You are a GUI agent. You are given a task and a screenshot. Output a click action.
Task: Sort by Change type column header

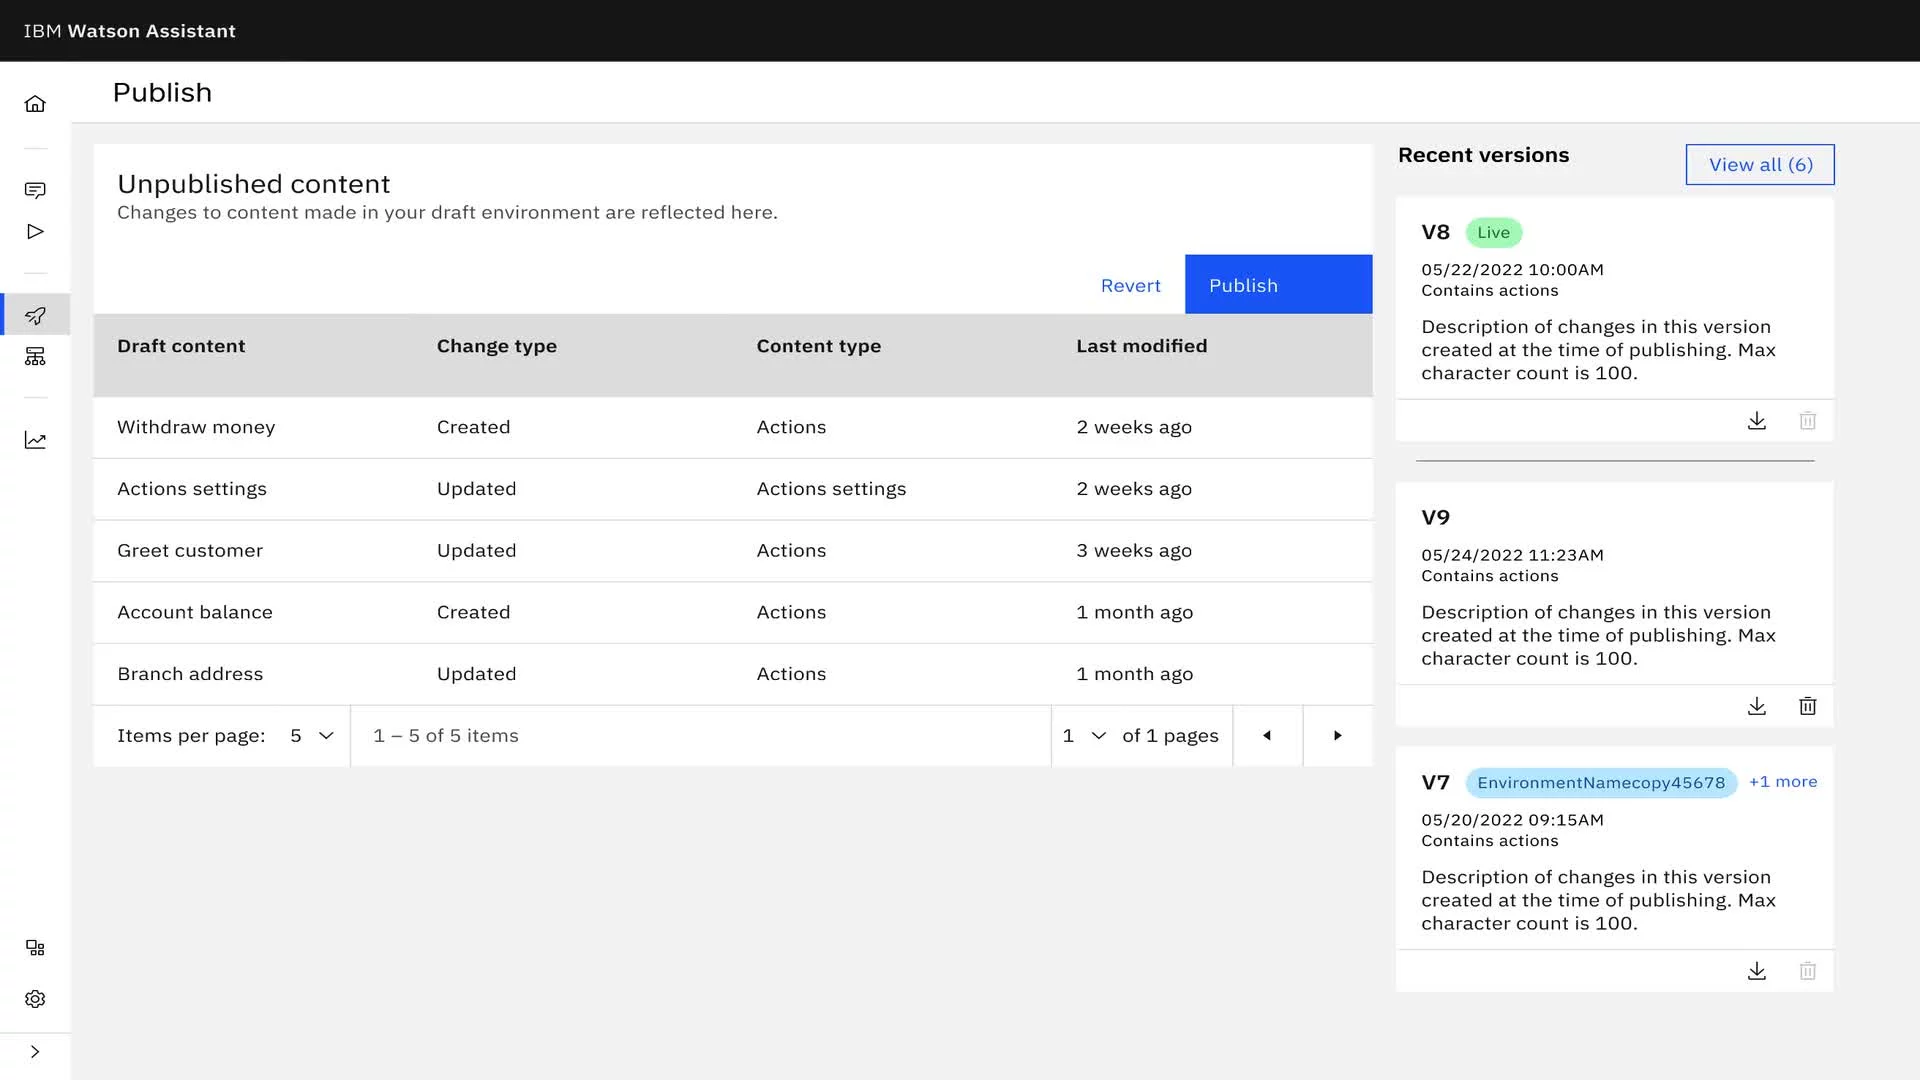497,346
